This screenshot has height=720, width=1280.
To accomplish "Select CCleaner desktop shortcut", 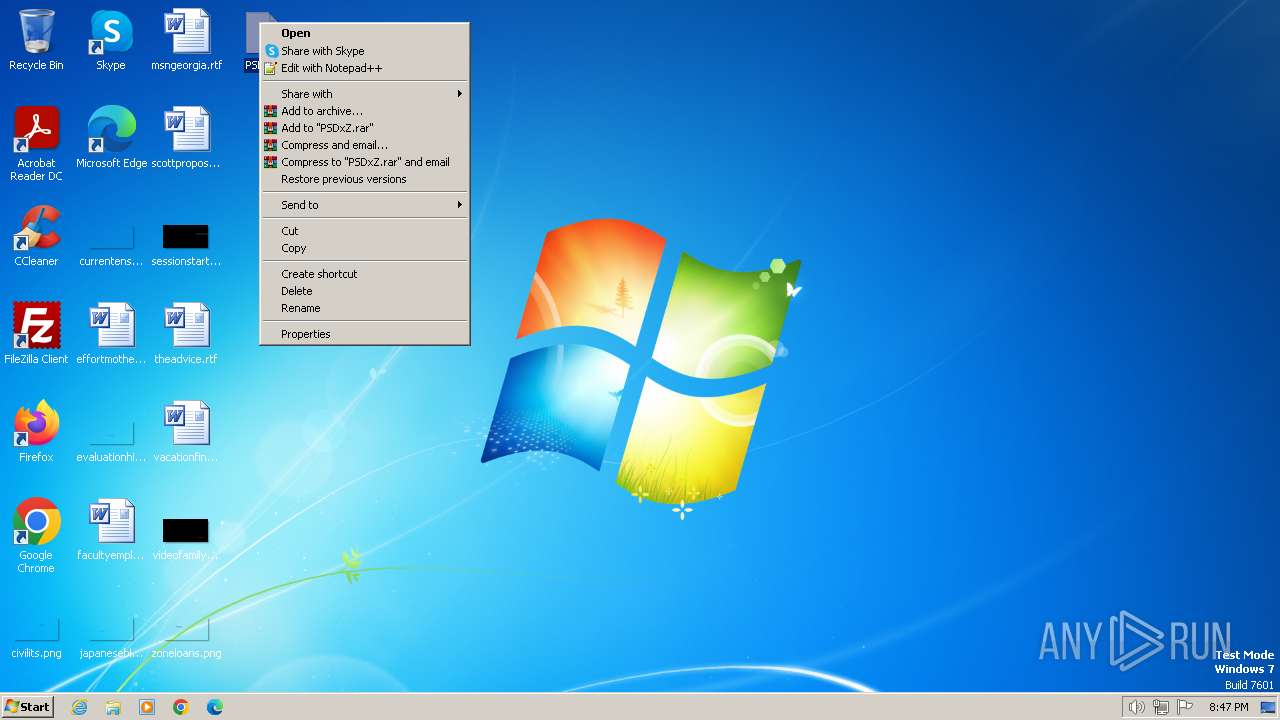I will pyautogui.click(x=36, y=236).
